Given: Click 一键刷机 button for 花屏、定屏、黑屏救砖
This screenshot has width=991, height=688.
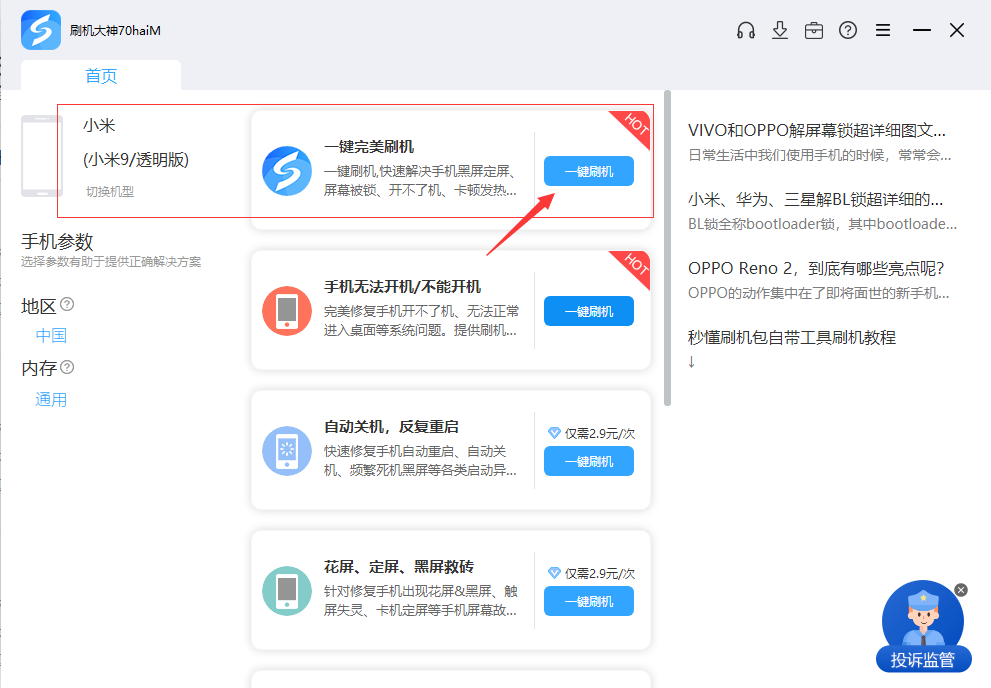Looking at the screenshot, I should click(589, 601).
